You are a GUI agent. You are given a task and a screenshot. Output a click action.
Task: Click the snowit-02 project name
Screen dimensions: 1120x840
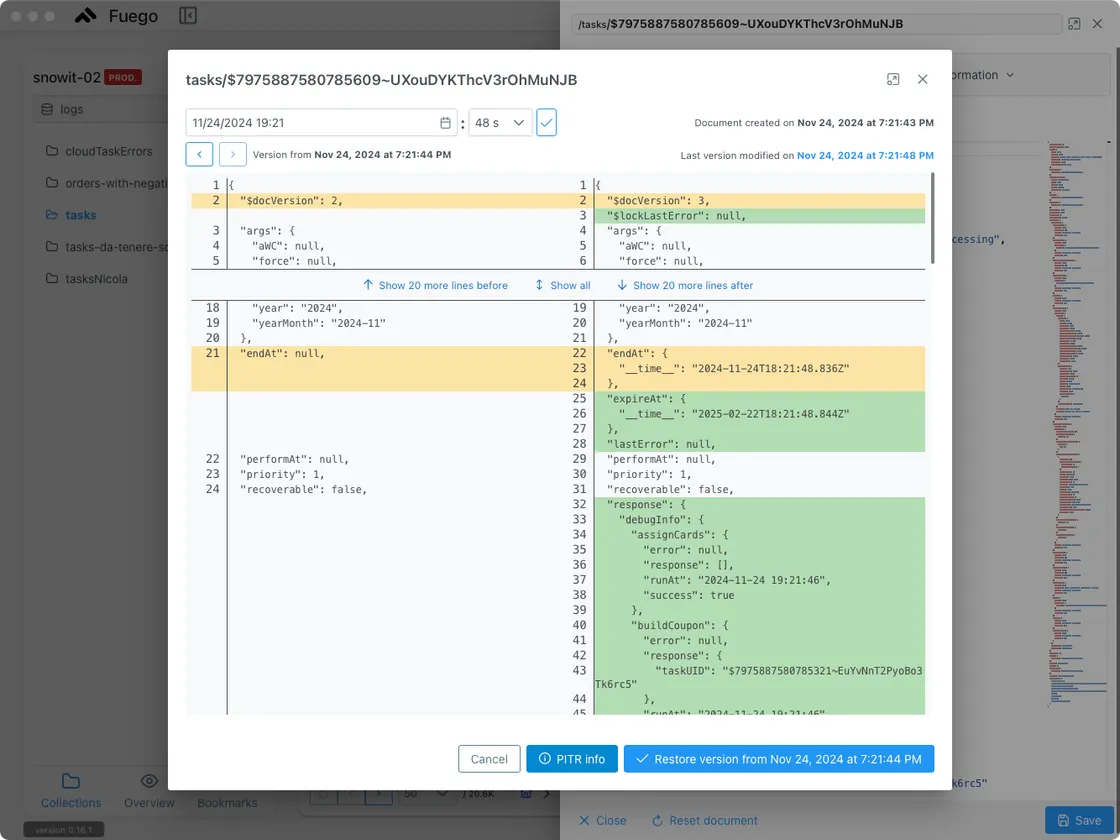pyautogui.click(x=66, y=77)
